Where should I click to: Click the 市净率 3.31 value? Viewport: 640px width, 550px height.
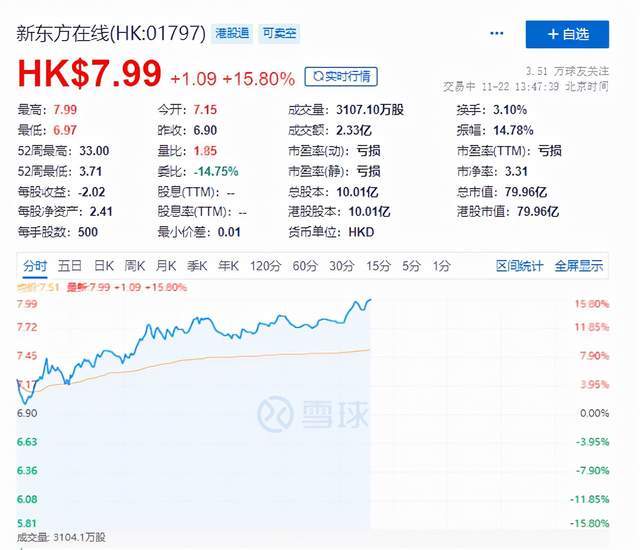(x=516, y=171)
